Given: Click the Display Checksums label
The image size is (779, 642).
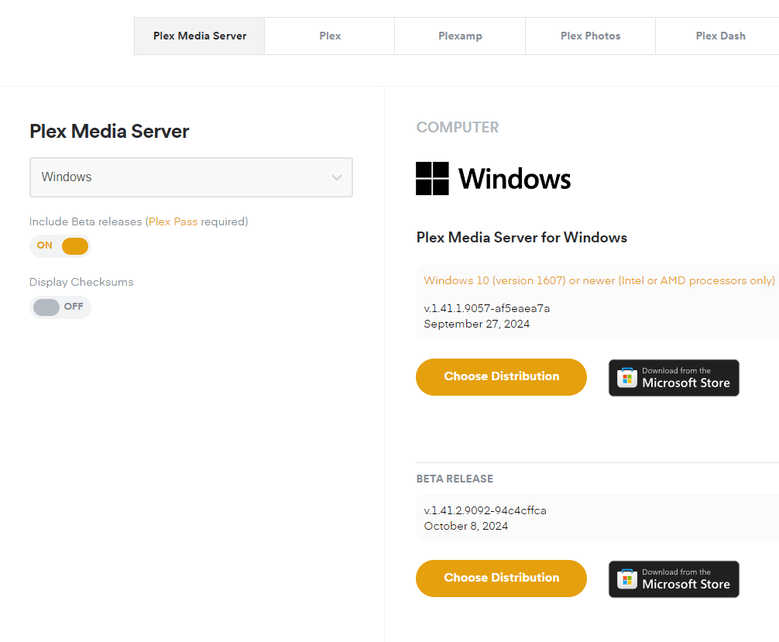Looking at the screenshot, I should [81, 282].
